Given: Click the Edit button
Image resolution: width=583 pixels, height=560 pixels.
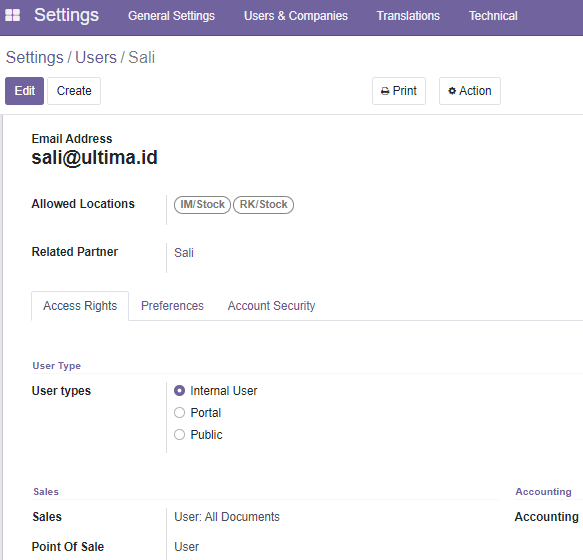Looking at the screenshot, I should (x=25, y=91).
